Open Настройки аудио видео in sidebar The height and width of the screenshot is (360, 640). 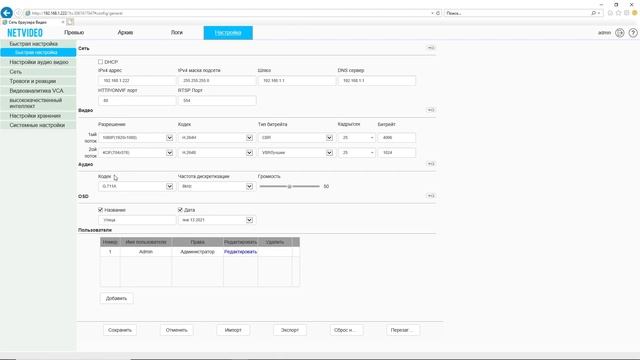[x=38, y=62]
